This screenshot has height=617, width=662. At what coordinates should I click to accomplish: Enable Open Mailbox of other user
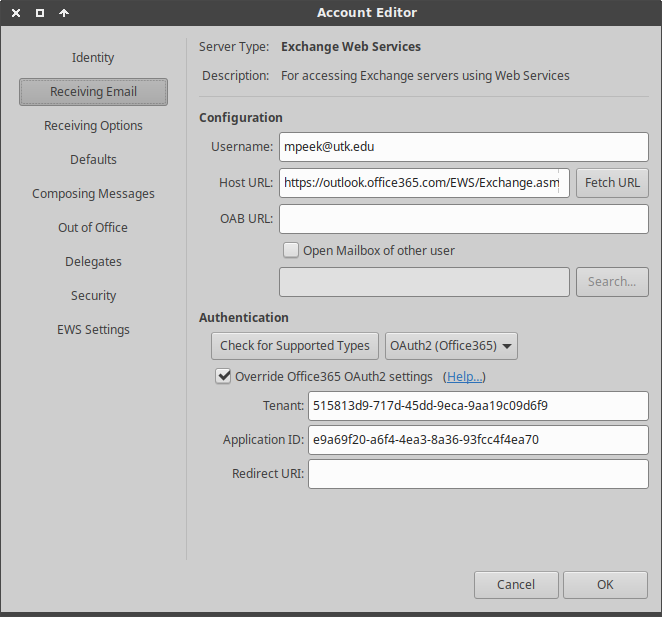click(291, 250)
